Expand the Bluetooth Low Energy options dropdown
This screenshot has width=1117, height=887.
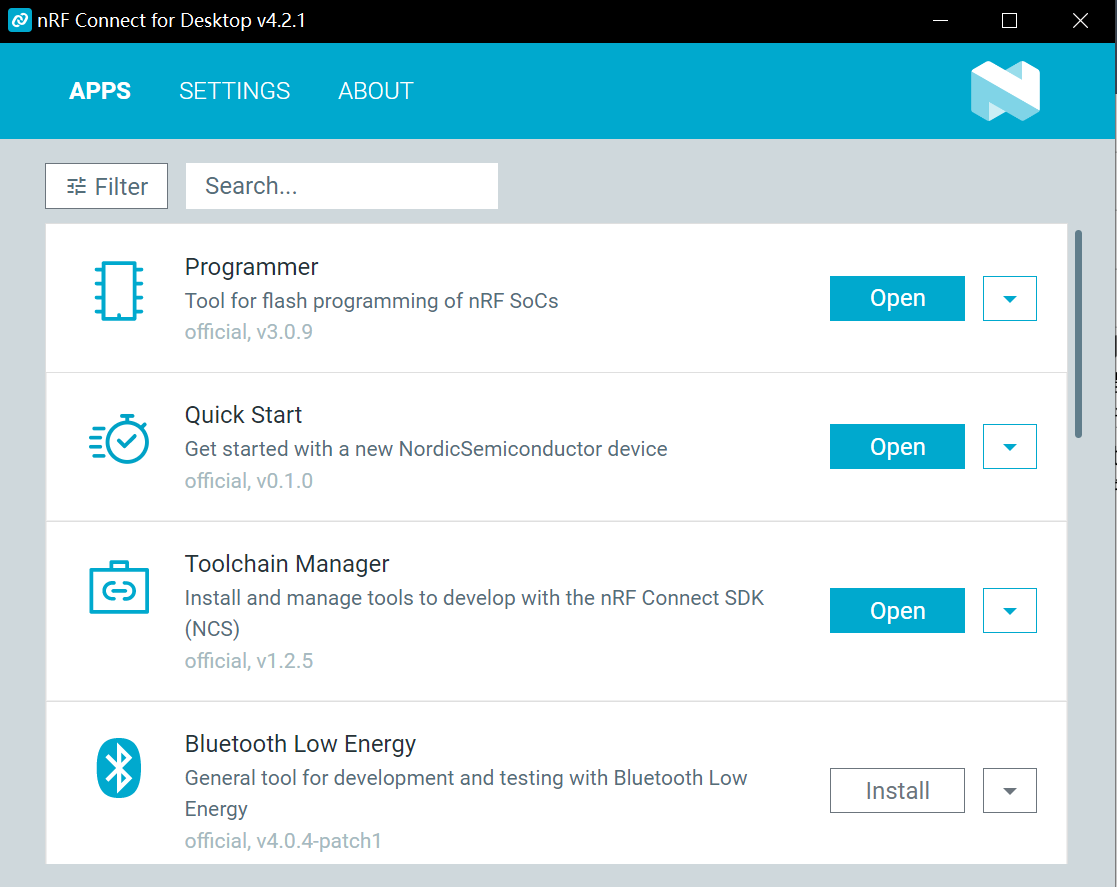(x=1009, y=791)
